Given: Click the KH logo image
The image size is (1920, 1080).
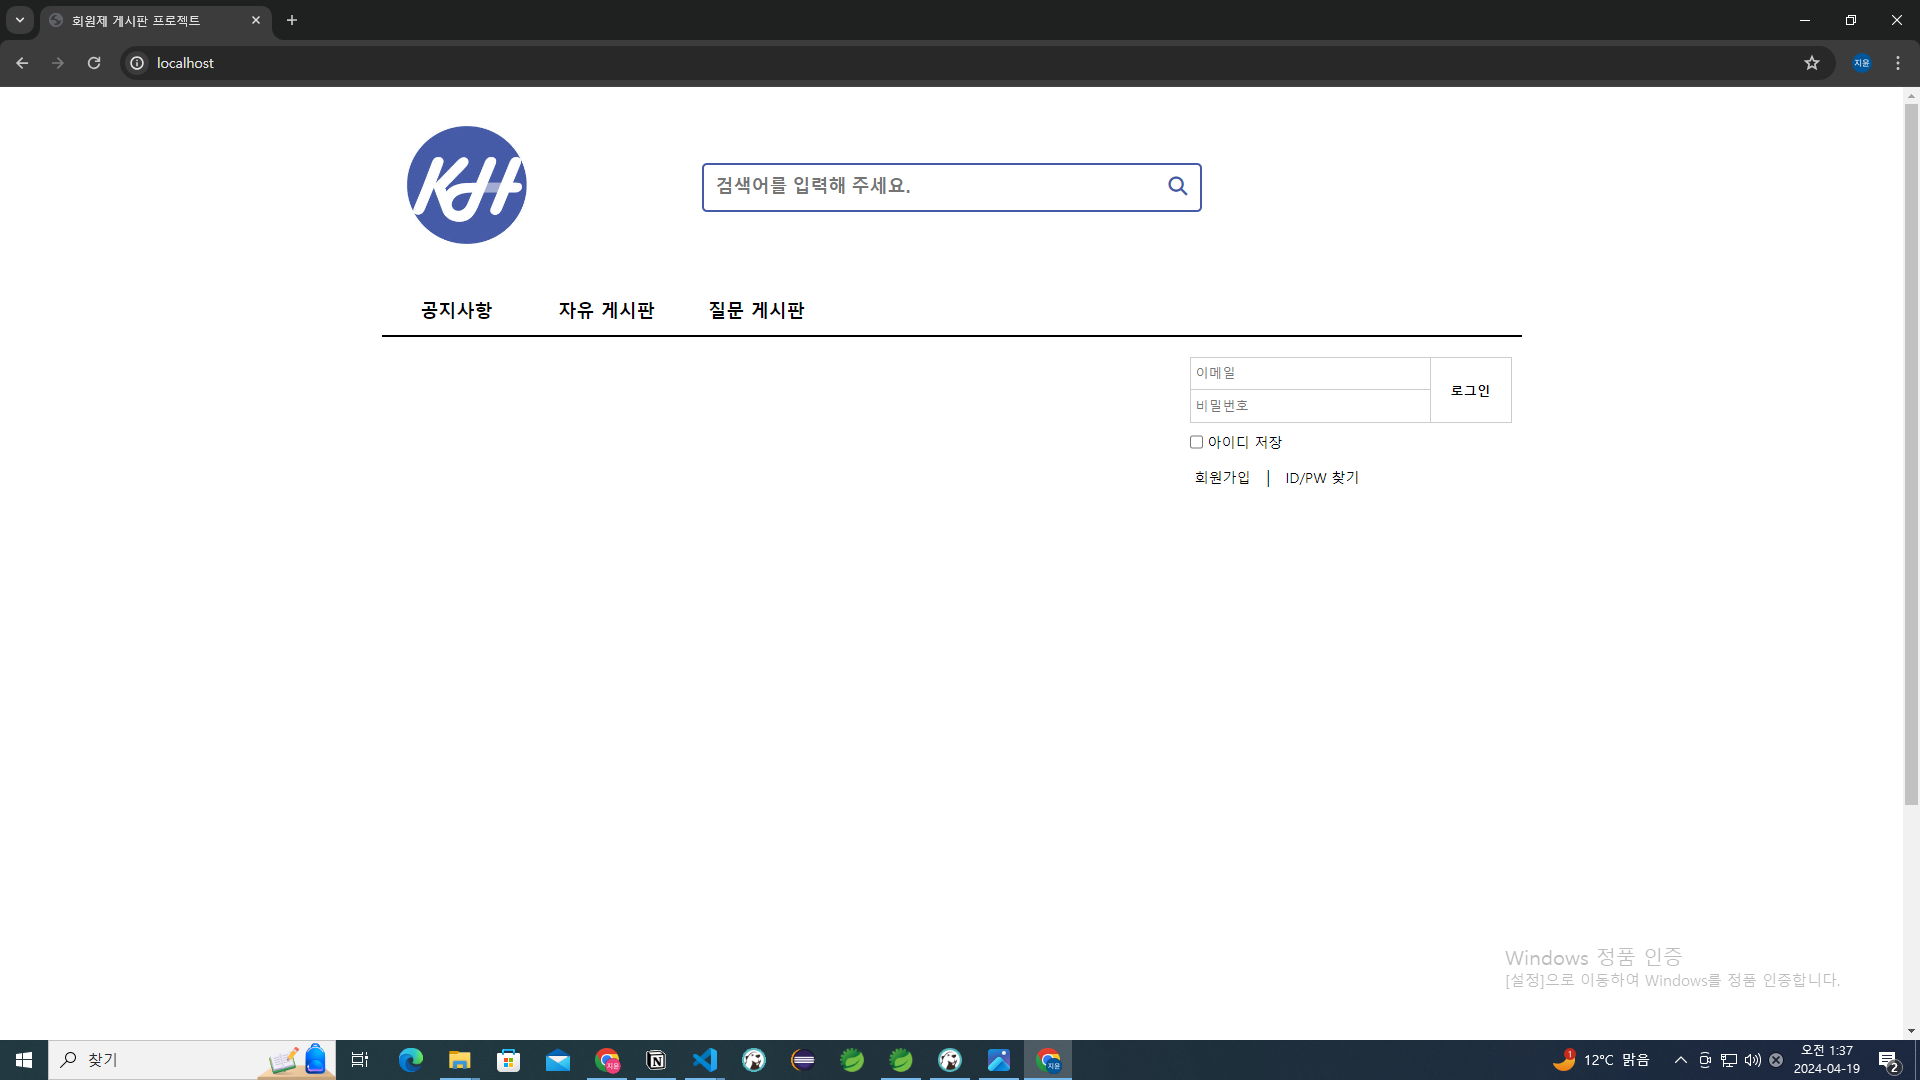Looking at the screenshot, I should 466,185.
